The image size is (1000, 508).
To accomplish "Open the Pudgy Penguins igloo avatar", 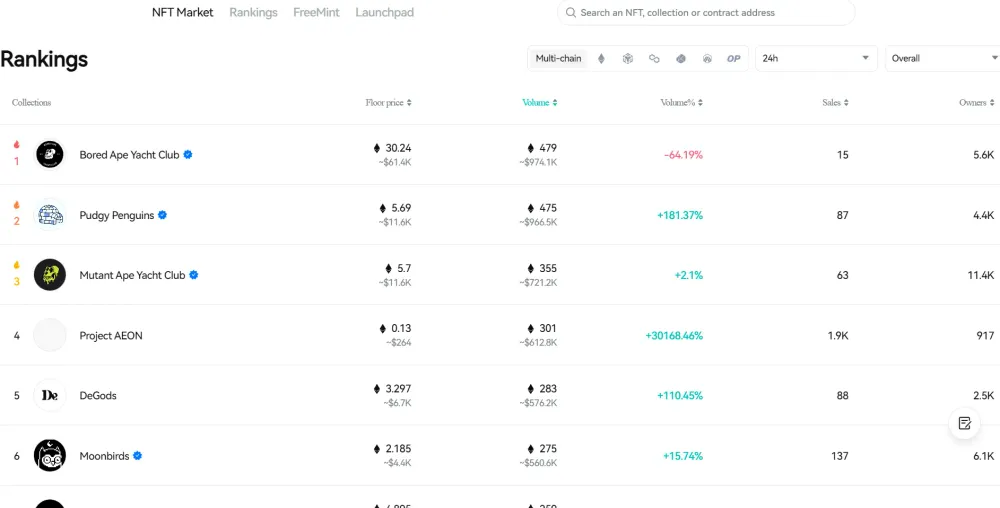I will (50, 215).
